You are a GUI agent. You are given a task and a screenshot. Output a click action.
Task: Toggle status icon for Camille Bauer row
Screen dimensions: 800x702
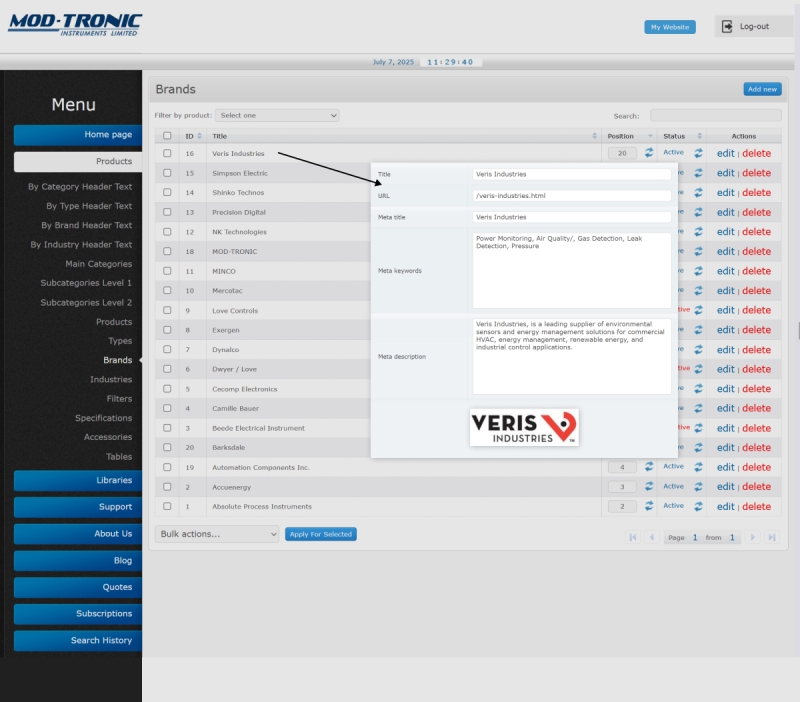coord(698,408)
